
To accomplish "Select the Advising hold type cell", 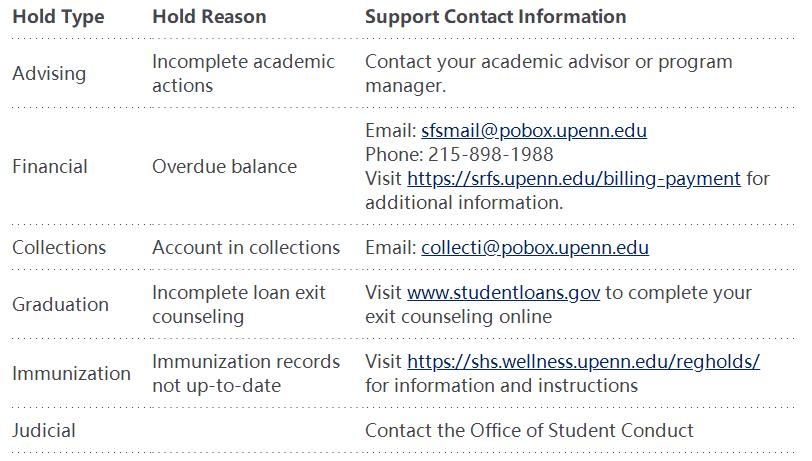I will 49,74.
